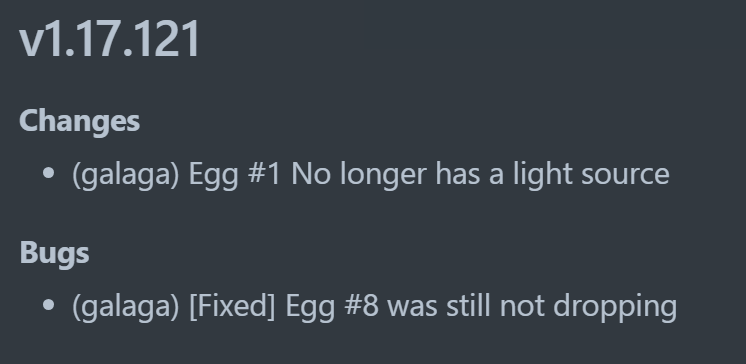Screen dimensions: 746x364
Task: Select the Bugs section heading
Action: click(54, 253)
